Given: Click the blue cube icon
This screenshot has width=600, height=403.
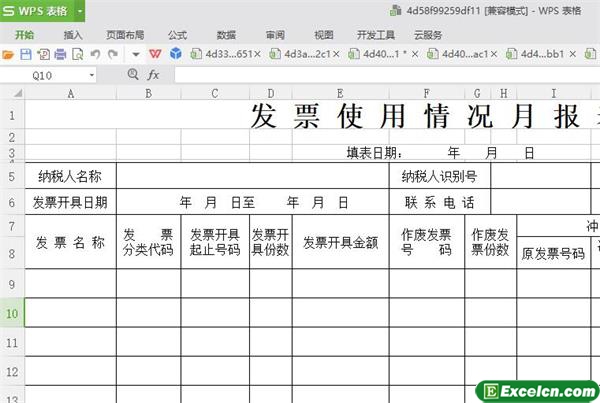Looking at the screenshot, I should [x=175, y=53].
